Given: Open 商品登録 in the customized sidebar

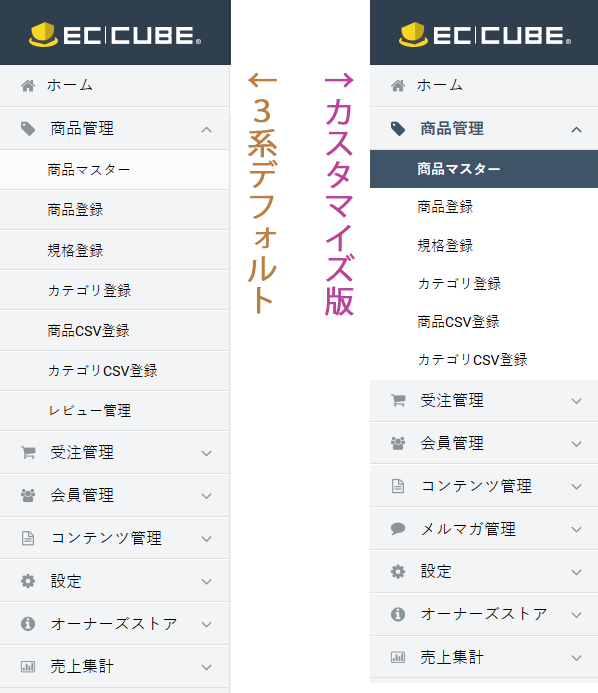Looking at the screenshot, I should pyautogui.click(x=484, y=207).
